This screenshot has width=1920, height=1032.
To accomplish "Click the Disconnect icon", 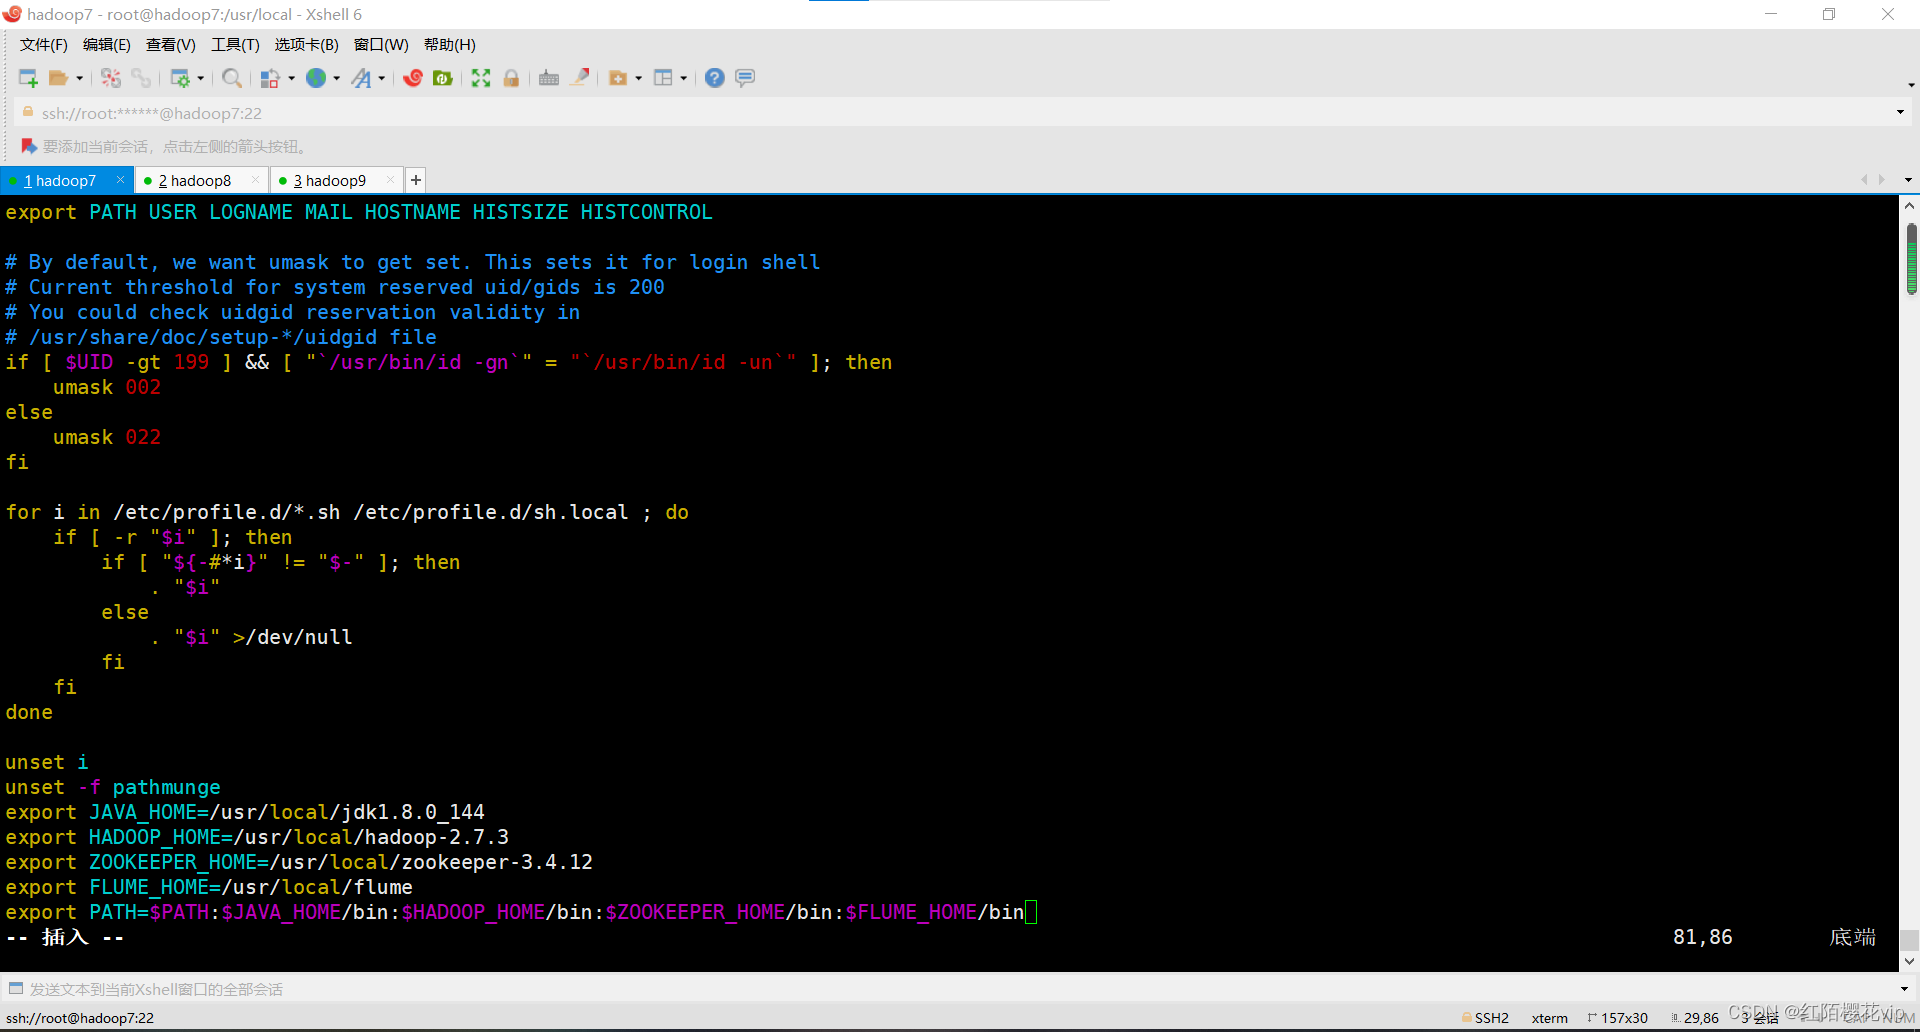I will point(111,78).
